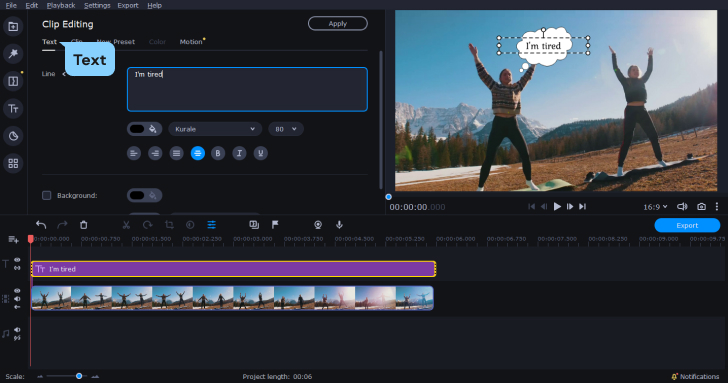The height and width of the screenshot is (383, 728).
Task: Mute the video track audio
Action: (17, 299)
